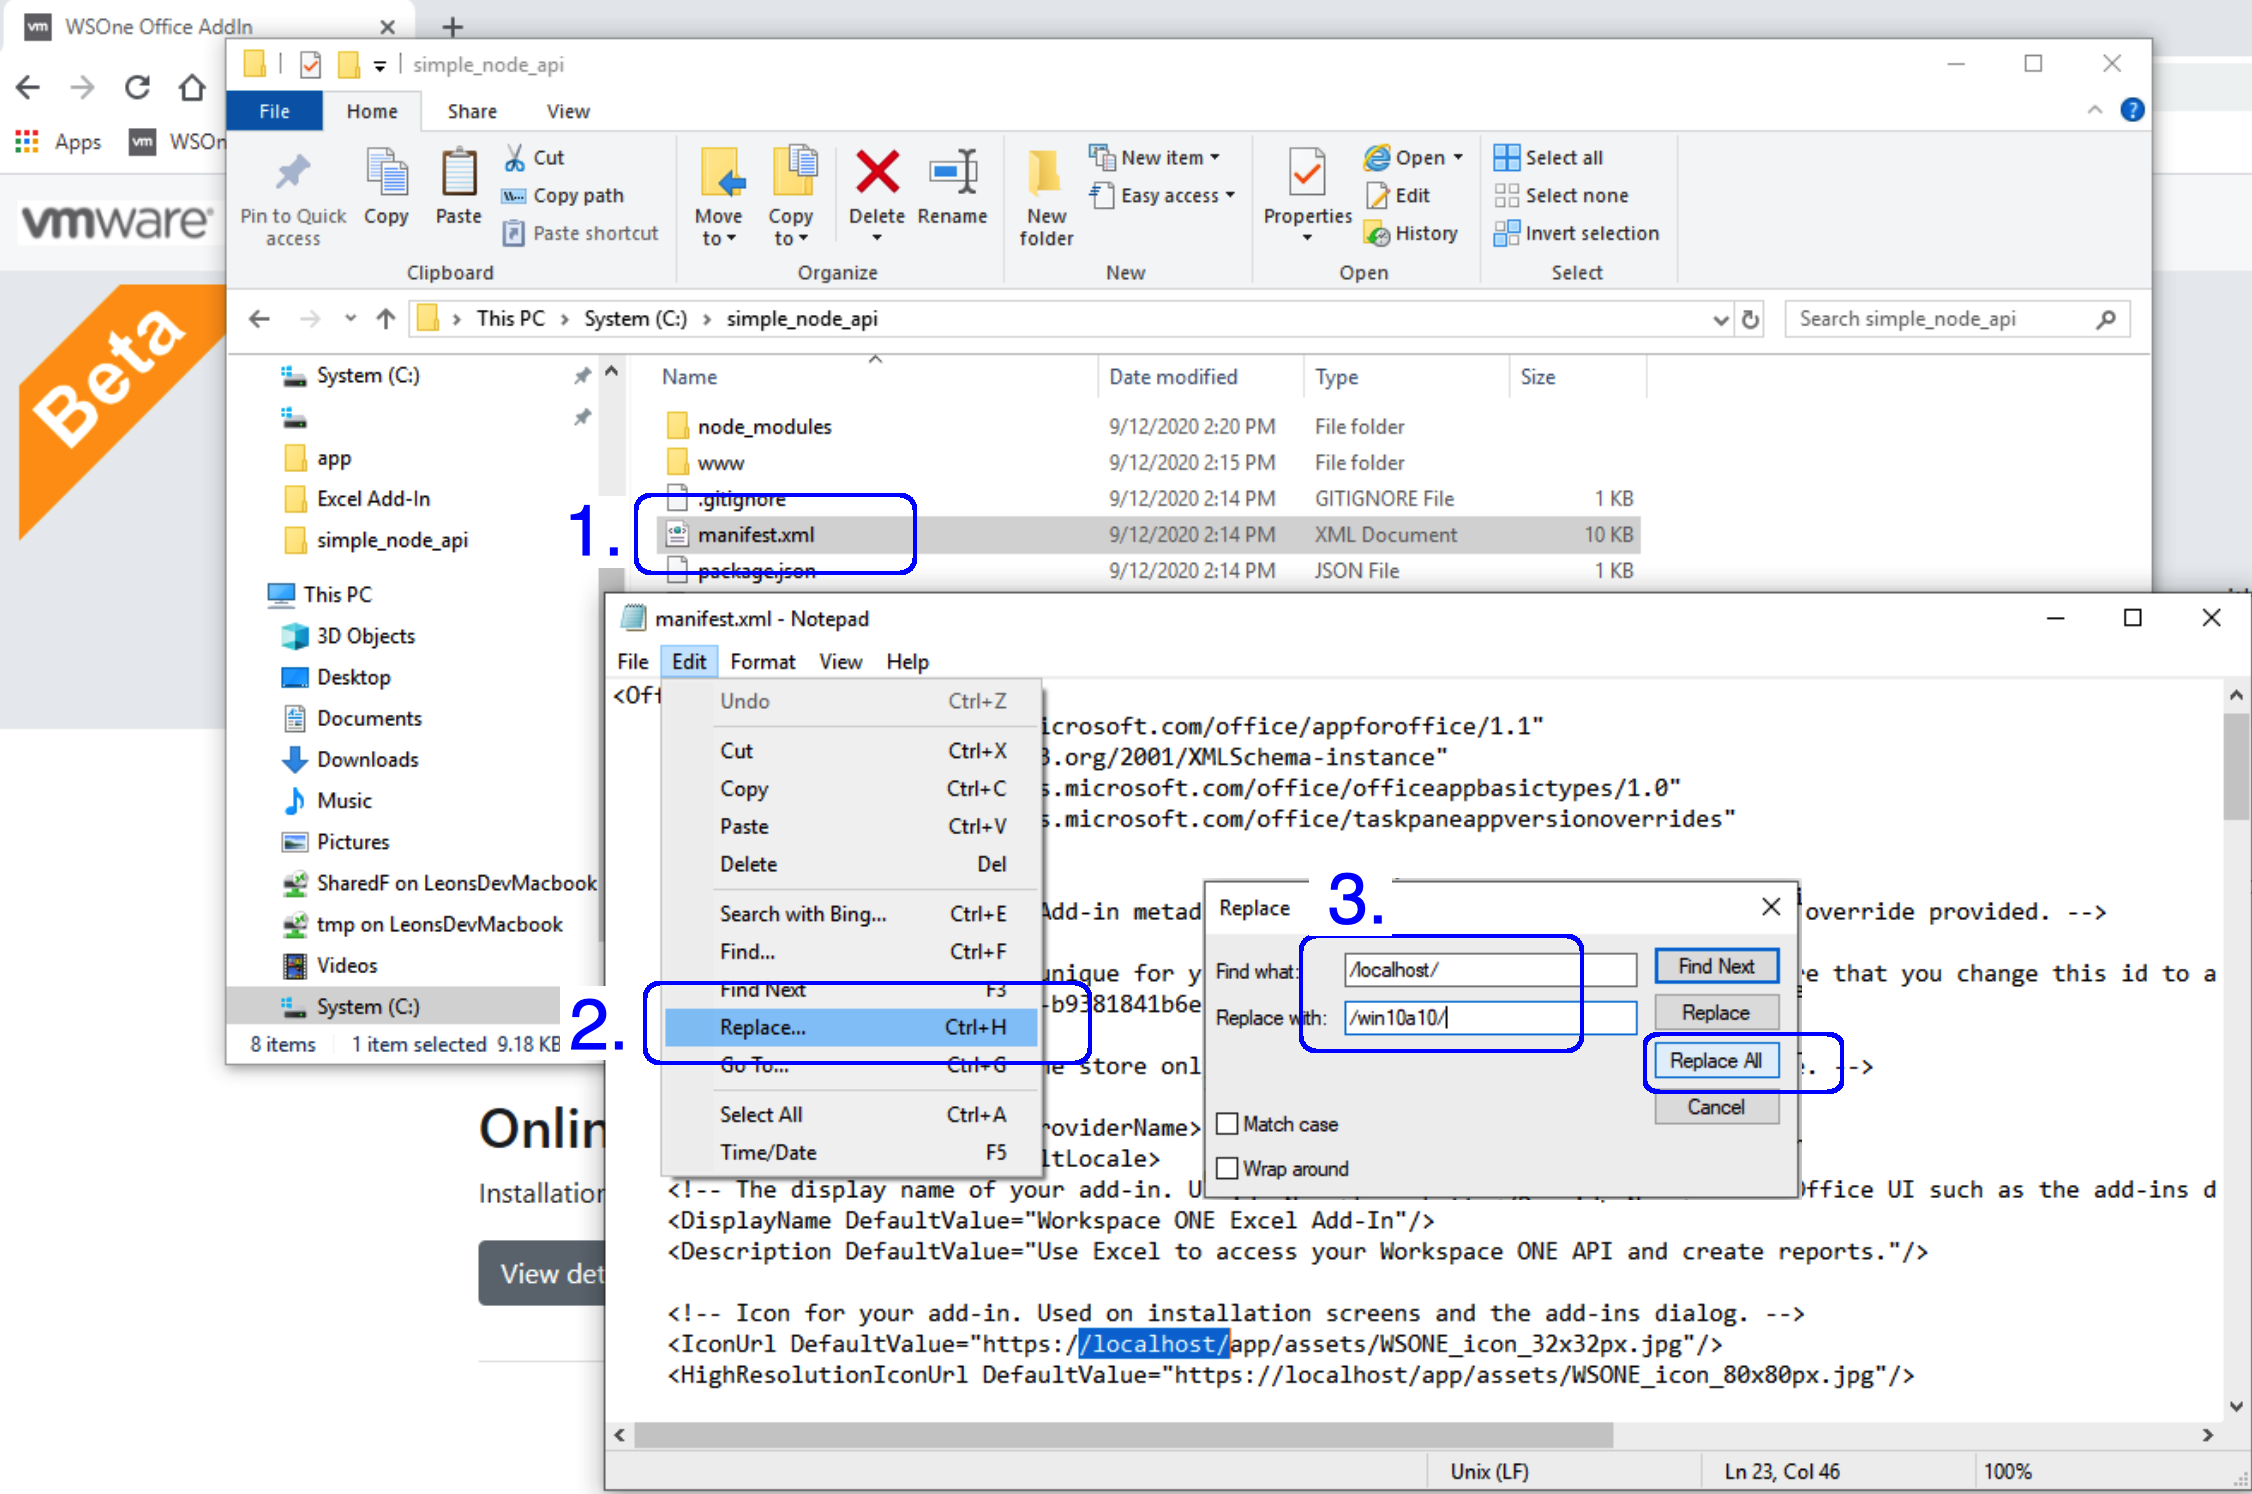Image resolution: width=2252 pixels, height=1494 pixels.
Task: Click the Find what input field
Action: 1490,969
